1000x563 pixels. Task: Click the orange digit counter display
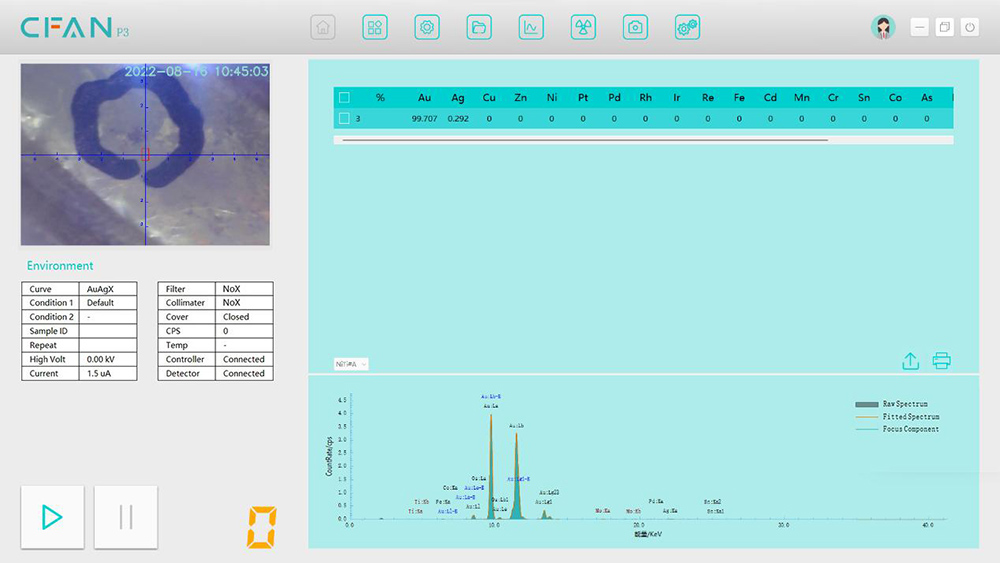tap(261, 527)
